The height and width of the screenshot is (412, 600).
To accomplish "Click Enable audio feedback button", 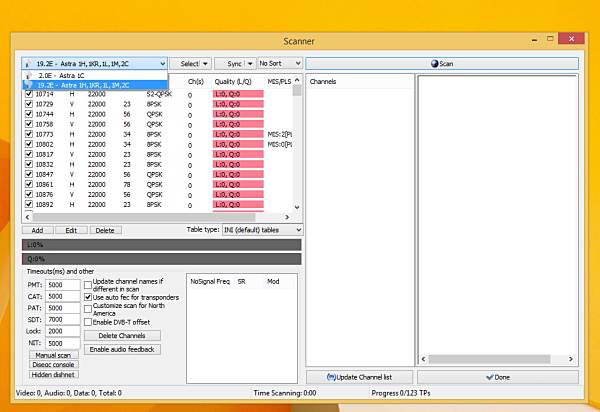I will (122, 349).
